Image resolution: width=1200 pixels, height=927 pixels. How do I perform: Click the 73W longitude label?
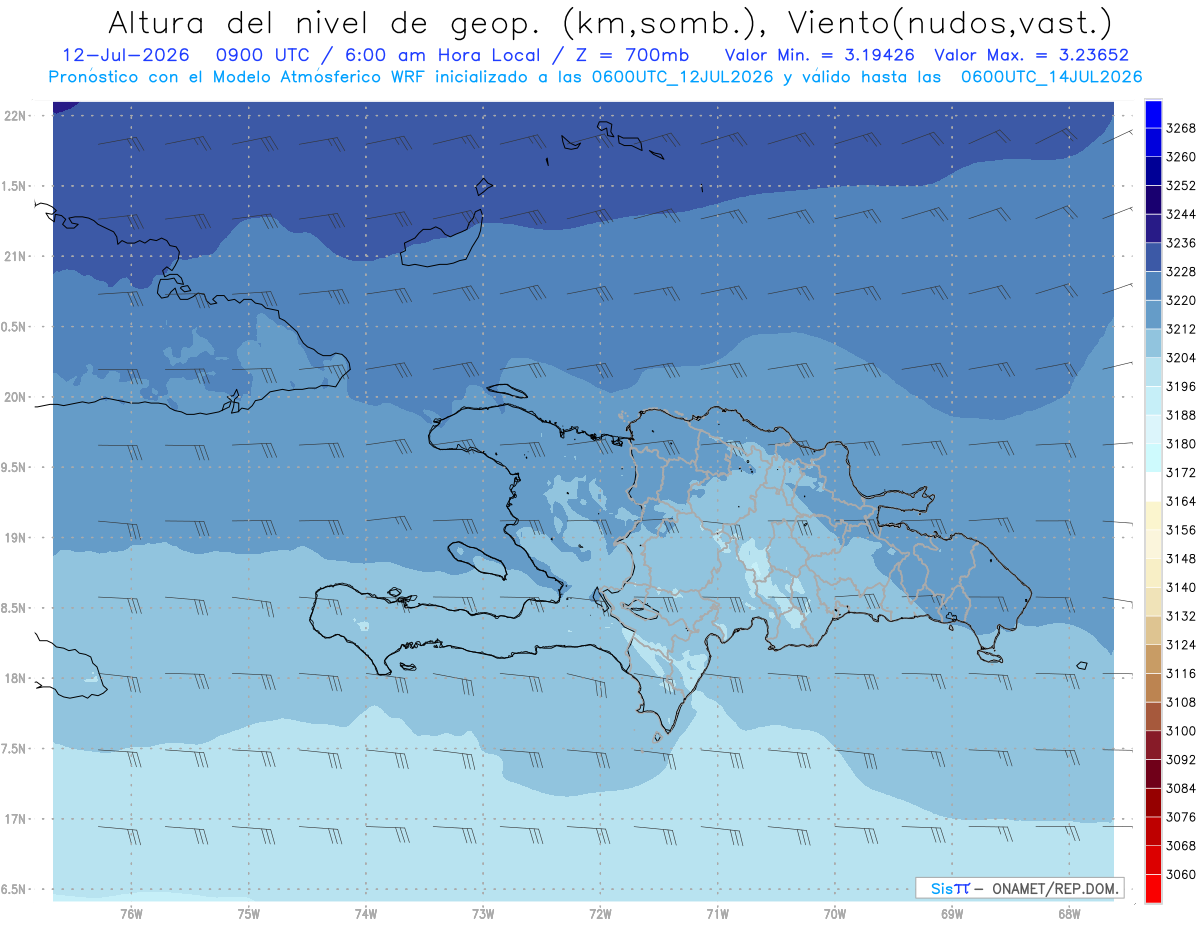tap(483, 912)
